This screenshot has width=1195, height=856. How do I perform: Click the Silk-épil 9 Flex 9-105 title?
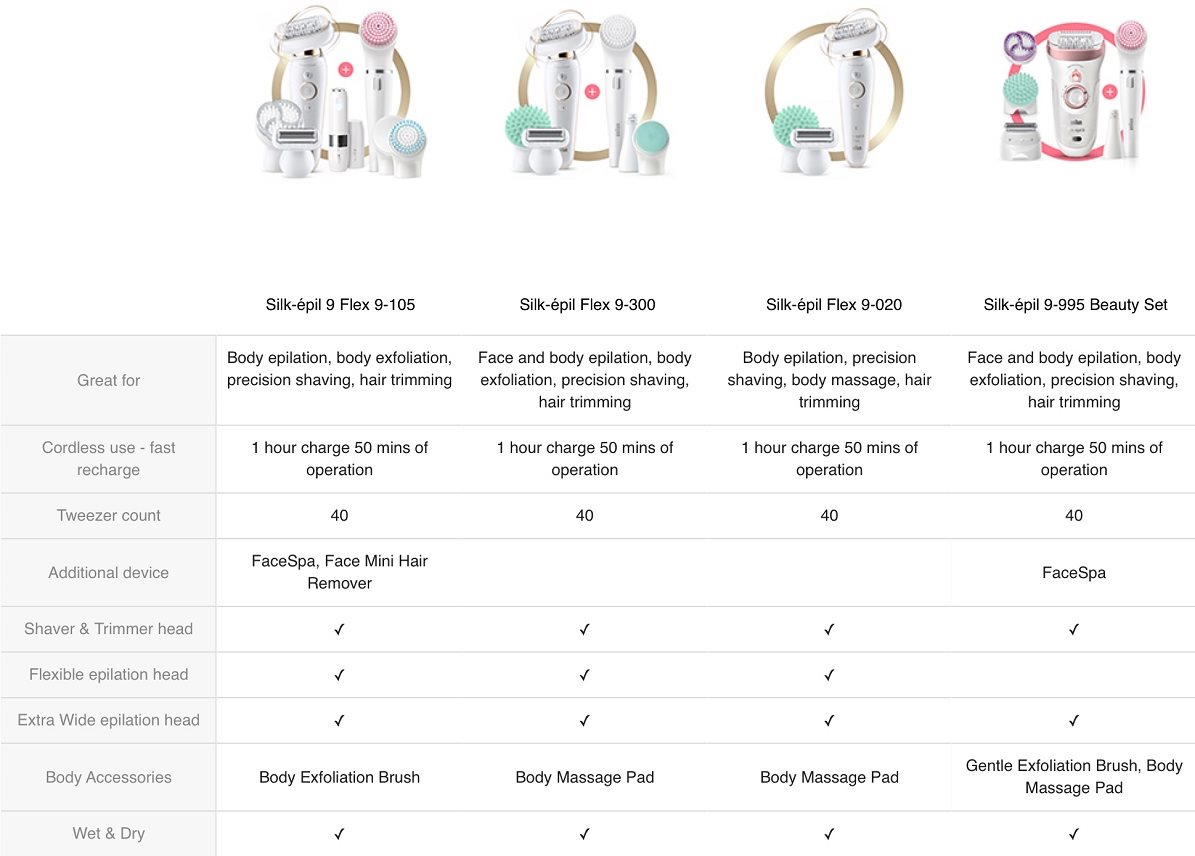click(x=340, y=305)
